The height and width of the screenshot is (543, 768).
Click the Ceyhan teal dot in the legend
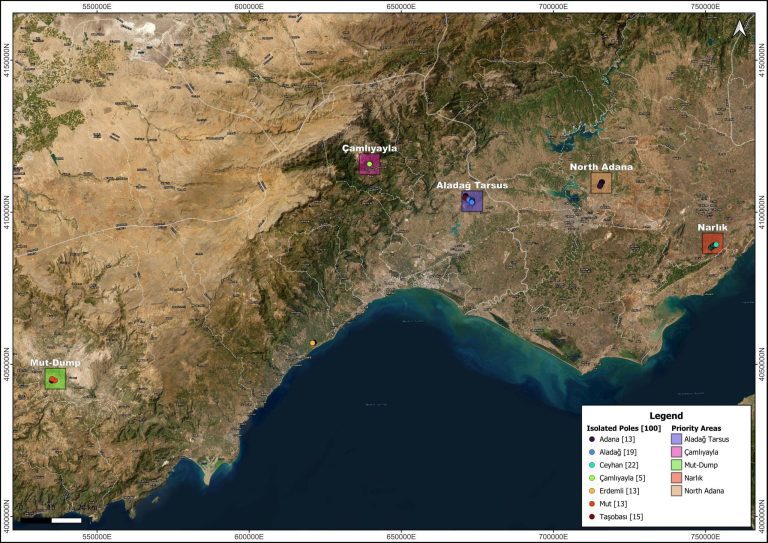tap(592, 465)
